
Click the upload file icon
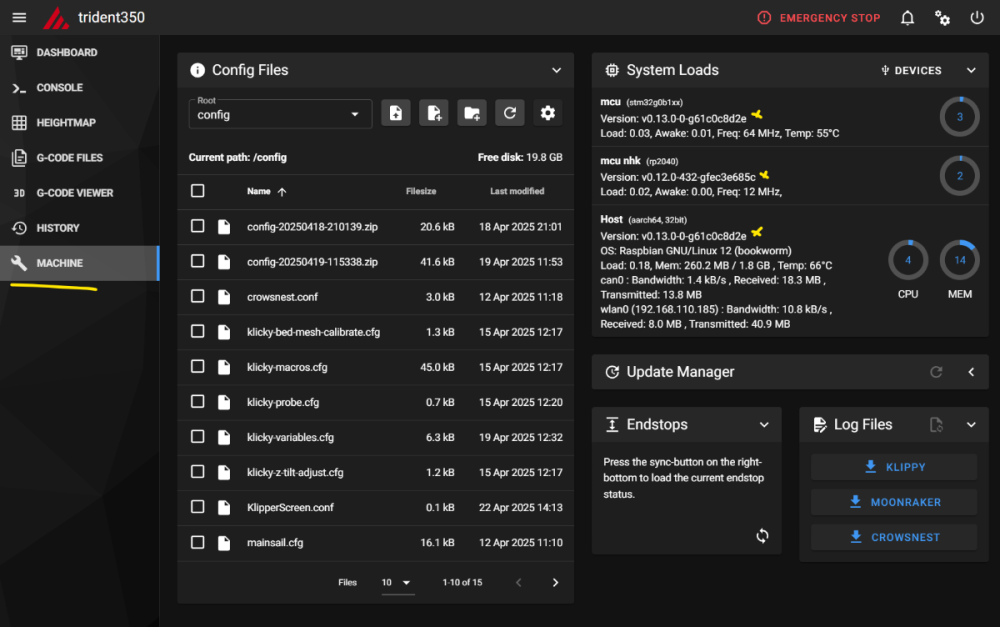(396, 114)
